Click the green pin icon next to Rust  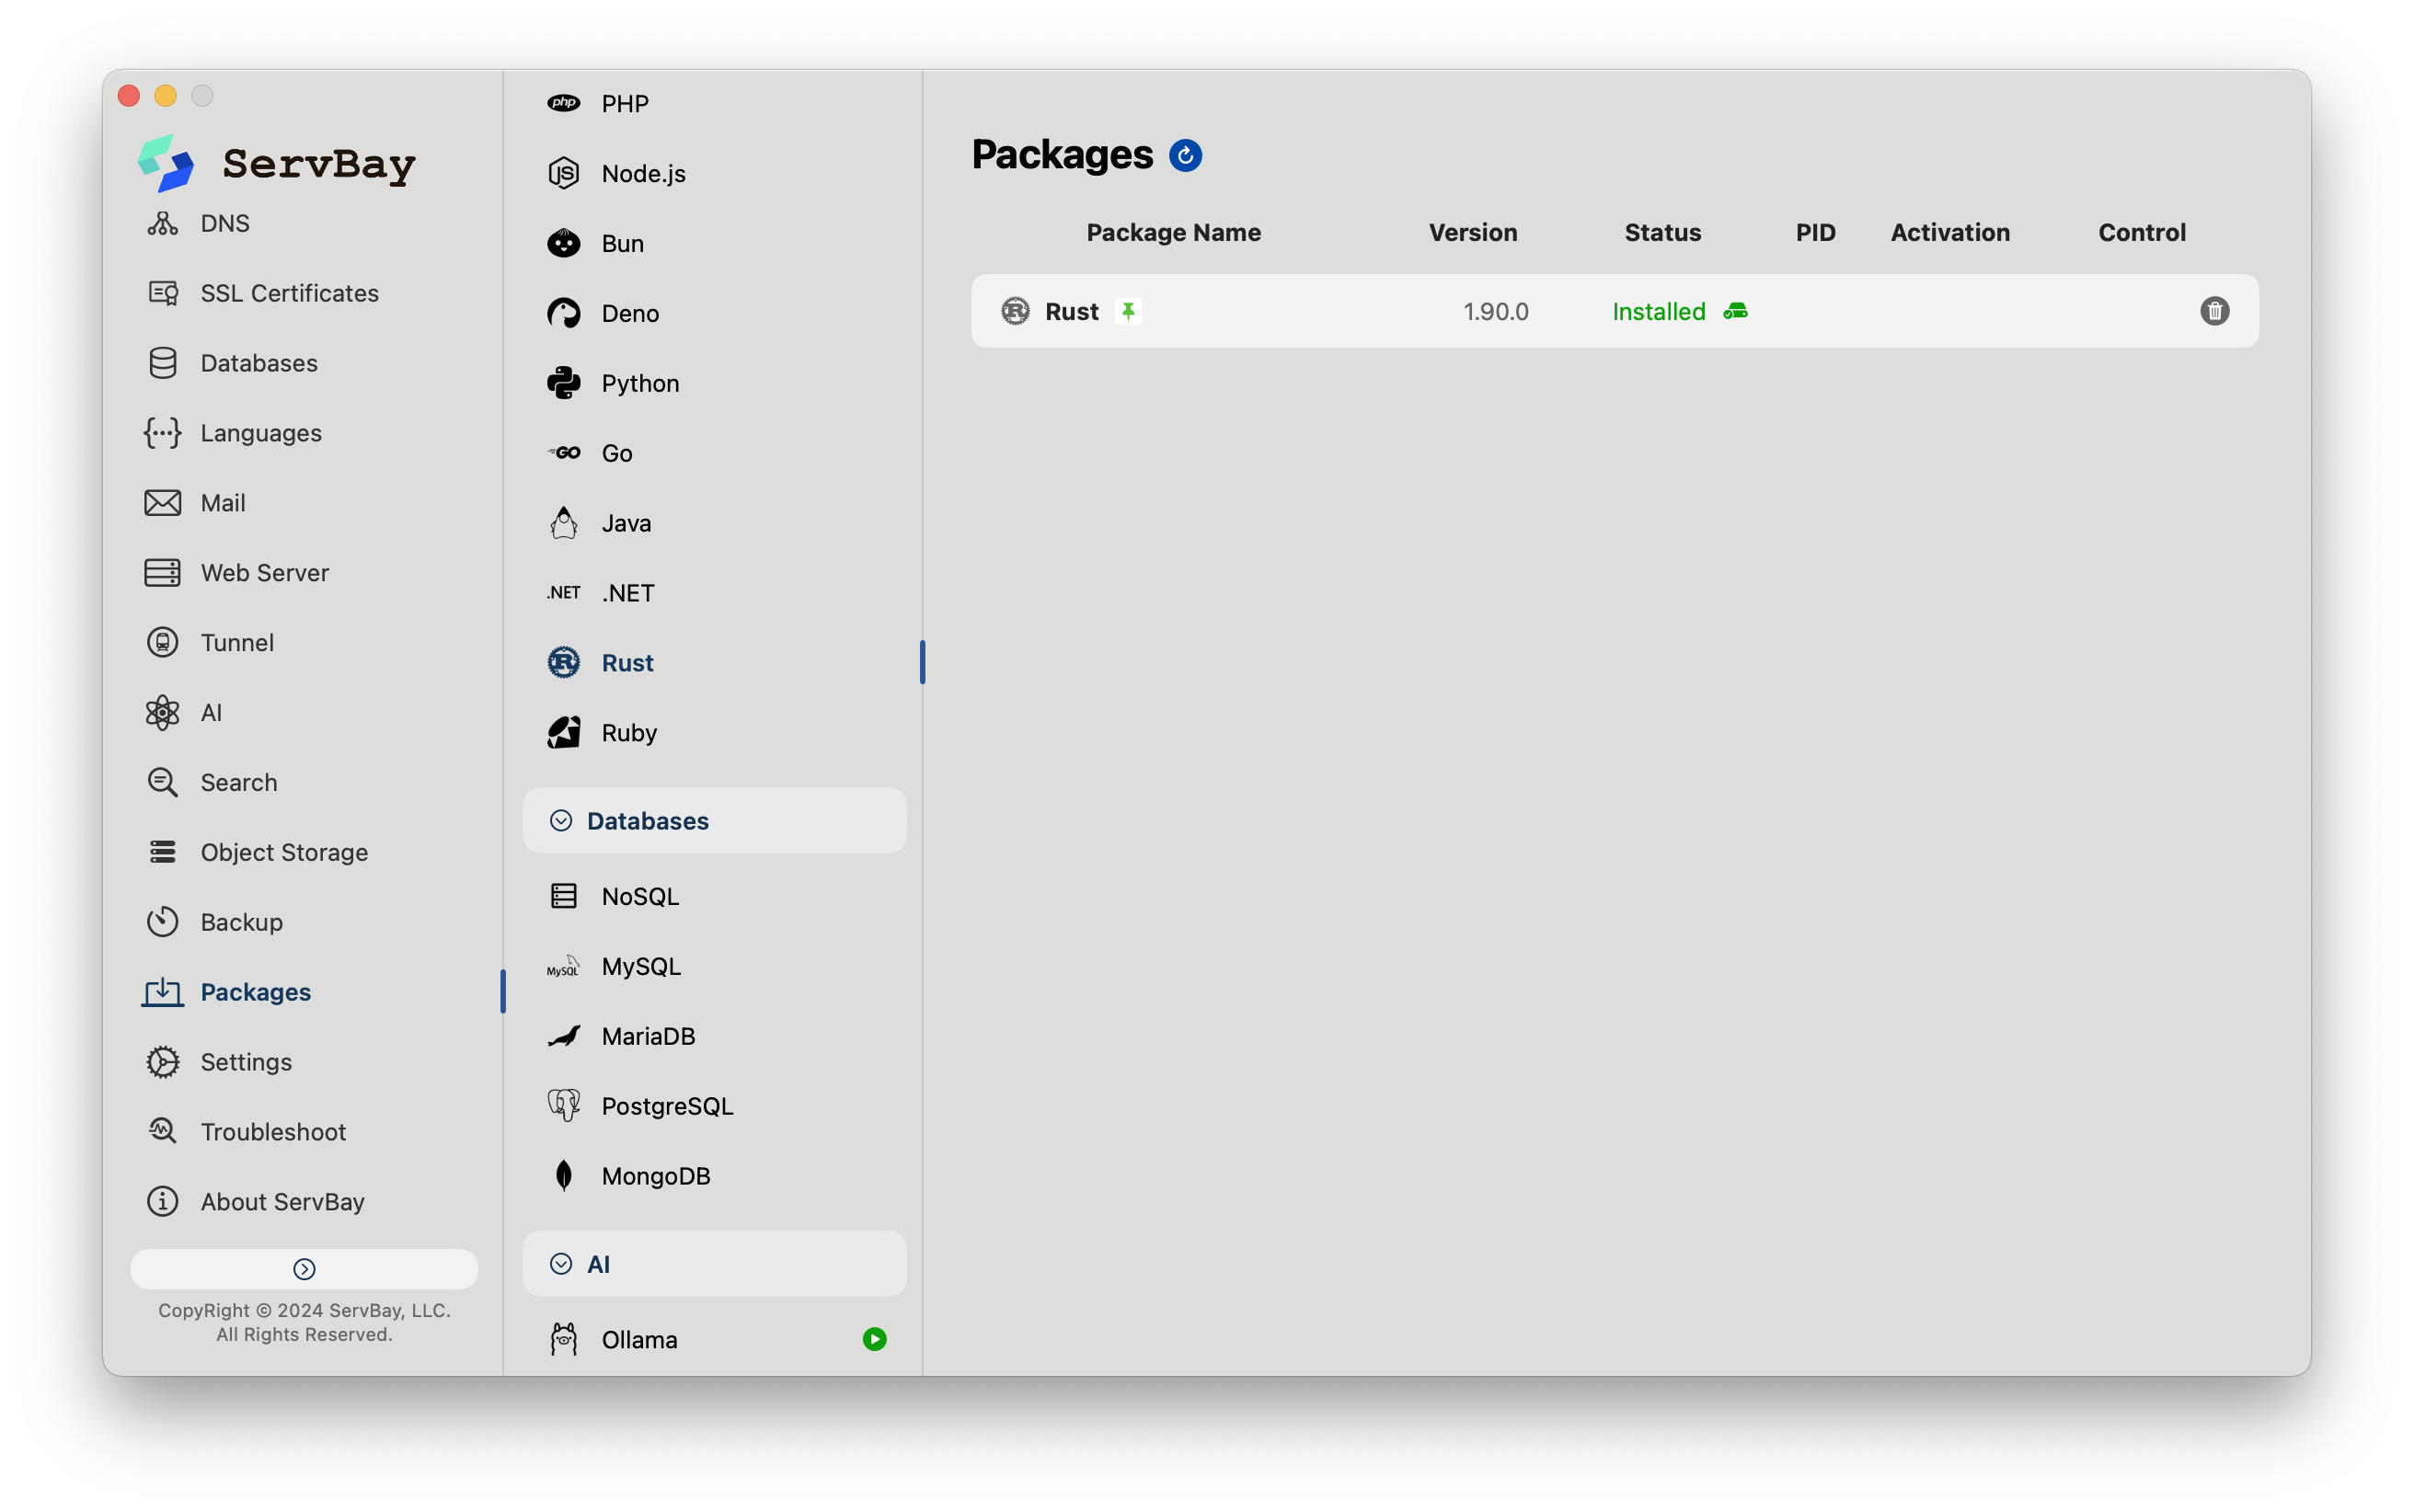pyautogui.click(x=1128, y=311)
